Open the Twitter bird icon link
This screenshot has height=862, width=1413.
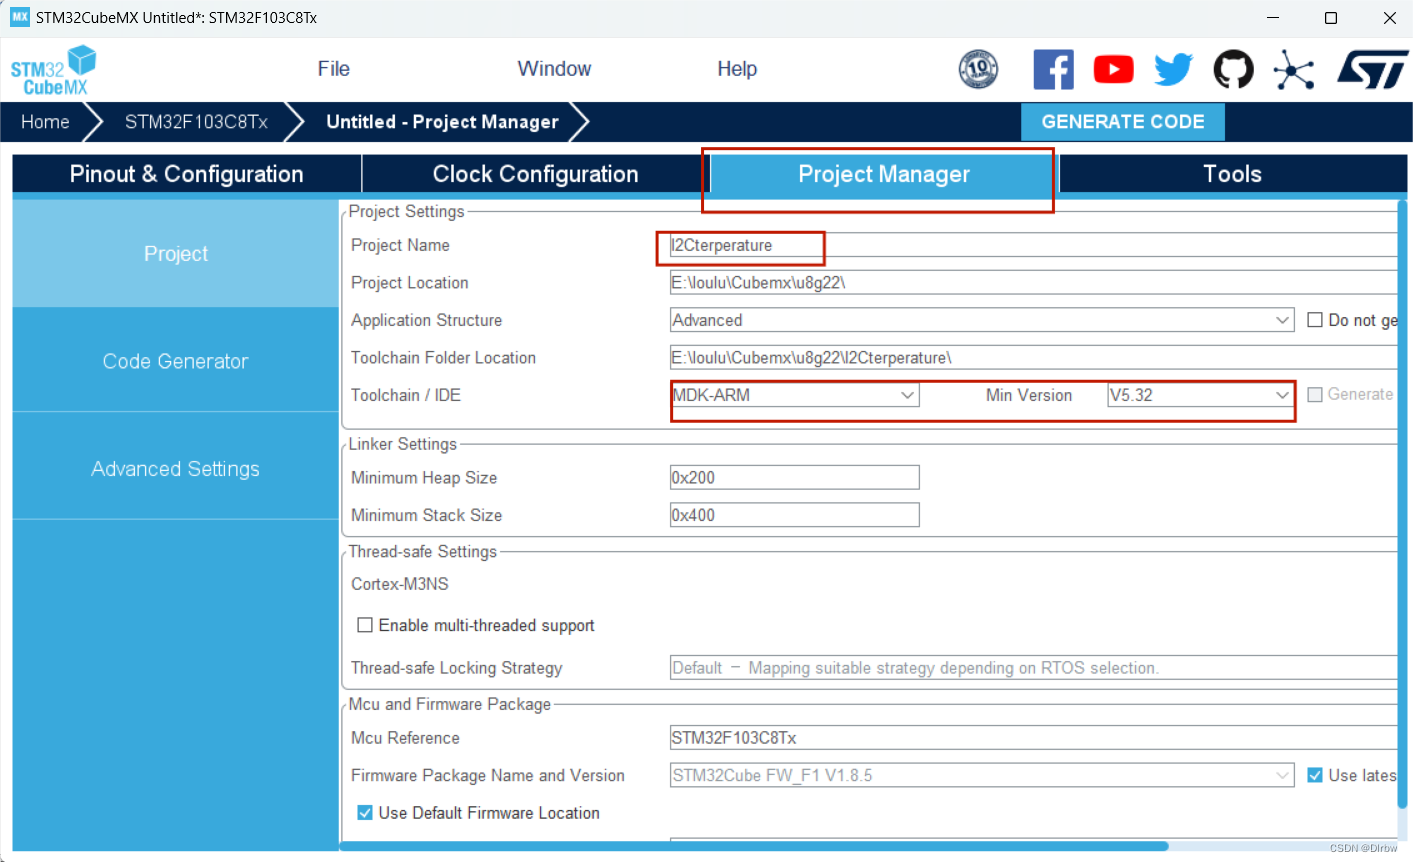tap(1173, 69)
